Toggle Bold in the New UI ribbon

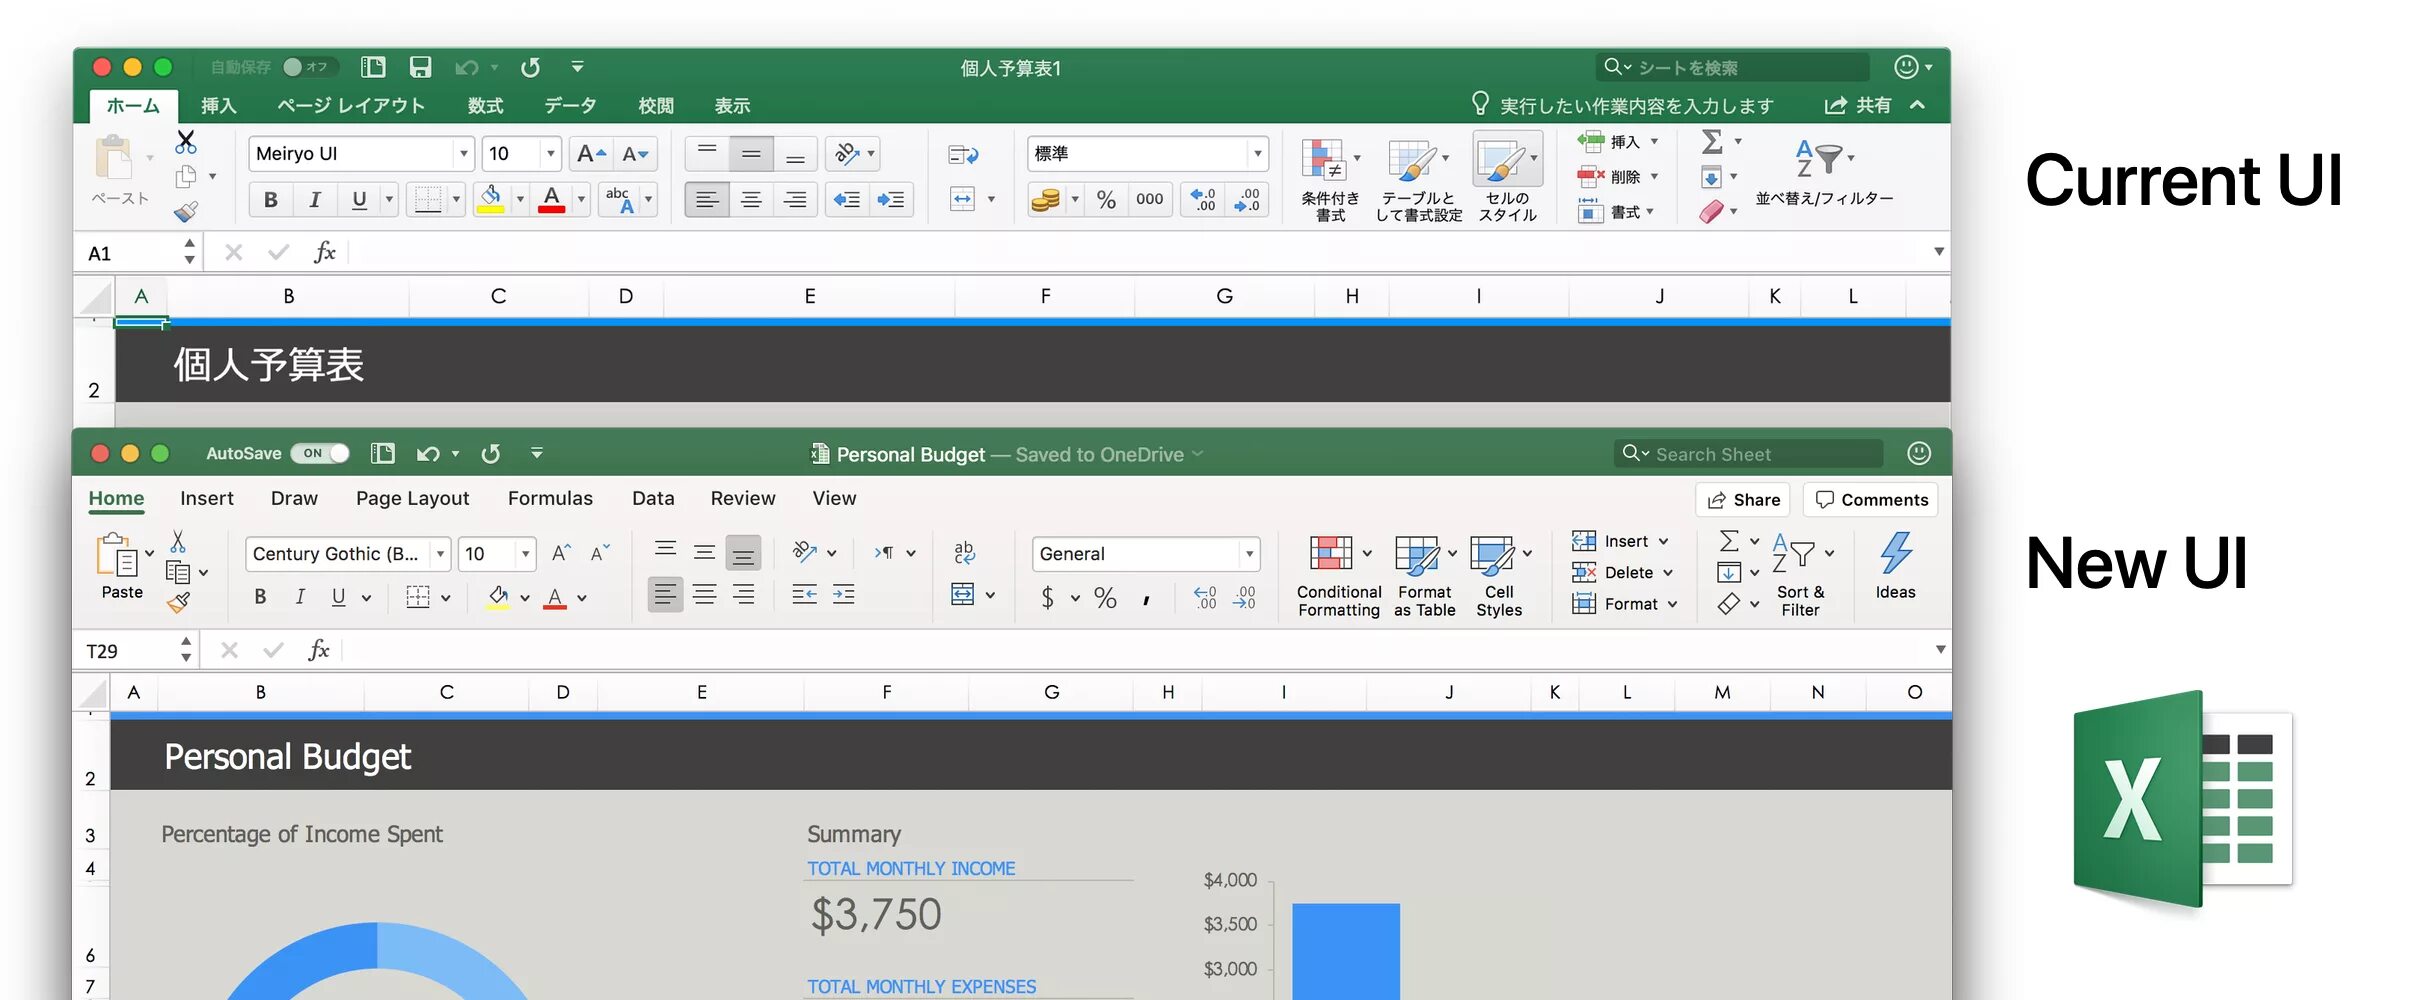click(x=260, y=597)
